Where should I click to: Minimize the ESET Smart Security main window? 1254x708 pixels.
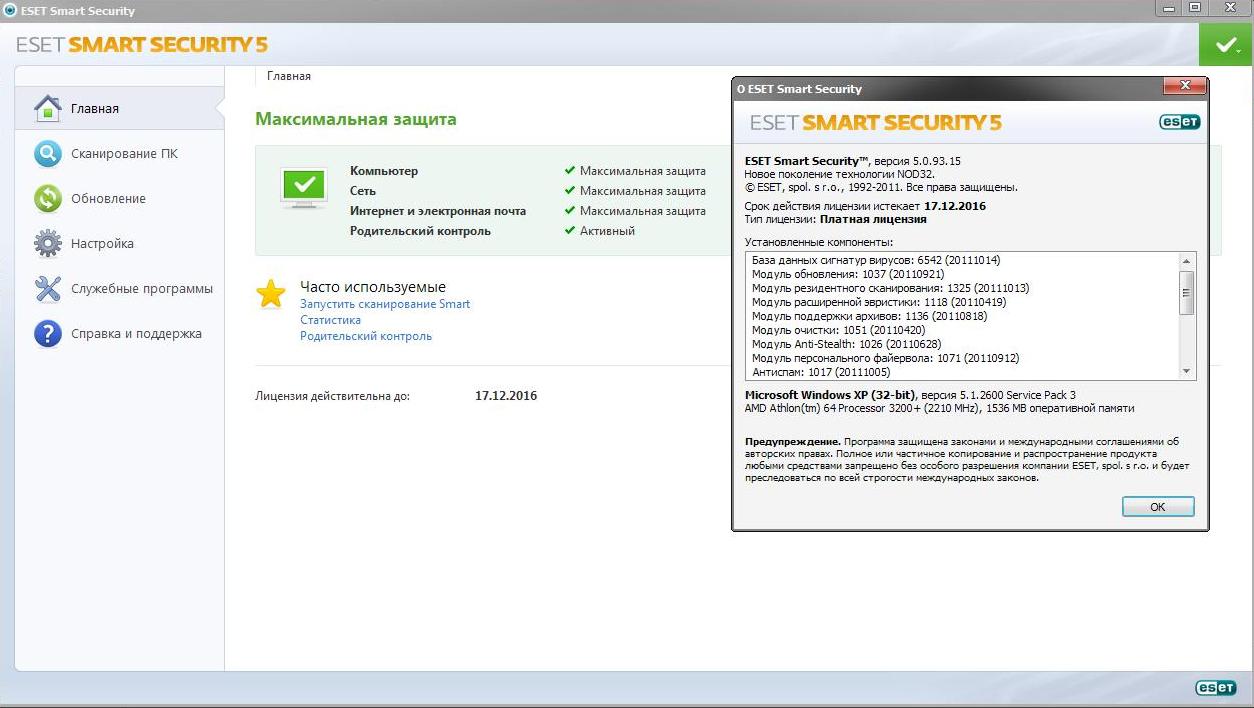(x=1168, y=8)
